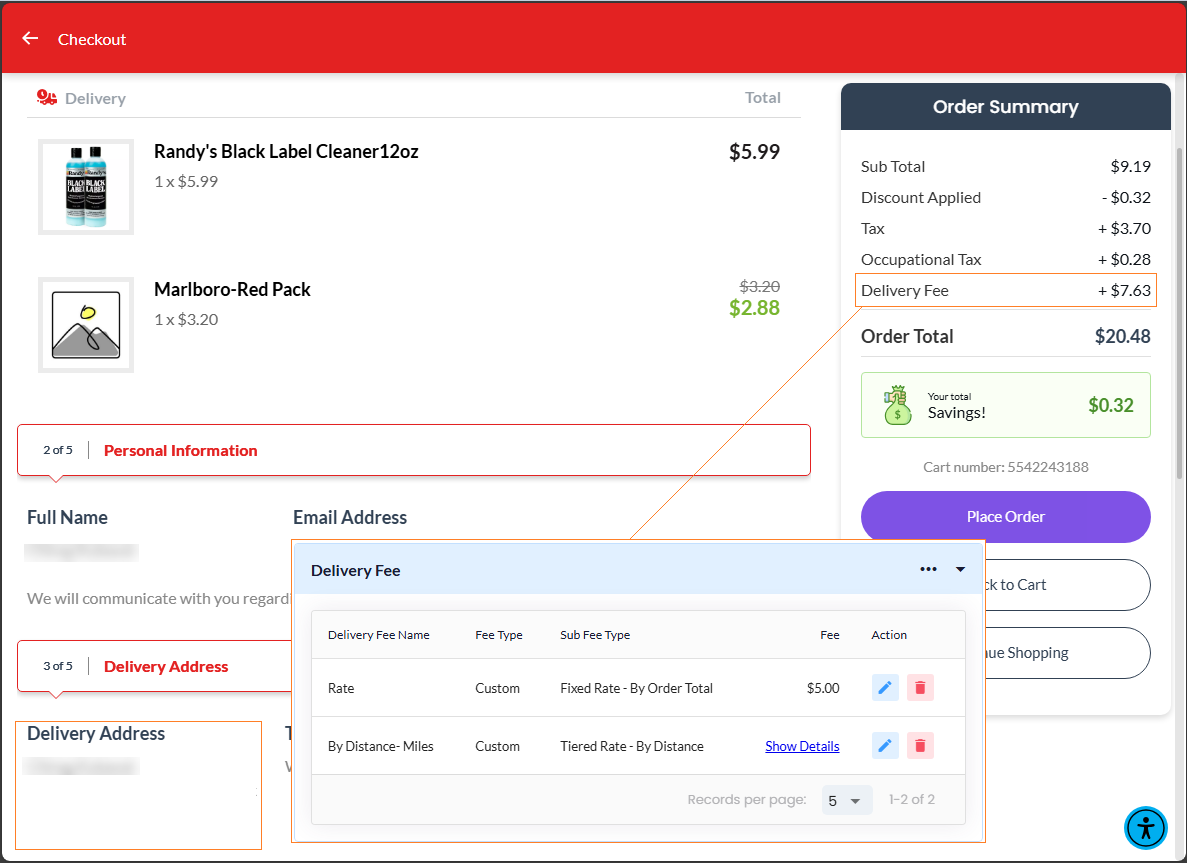Click the discounted price $2.88
1187x863 pixels.
click(754, 308)
